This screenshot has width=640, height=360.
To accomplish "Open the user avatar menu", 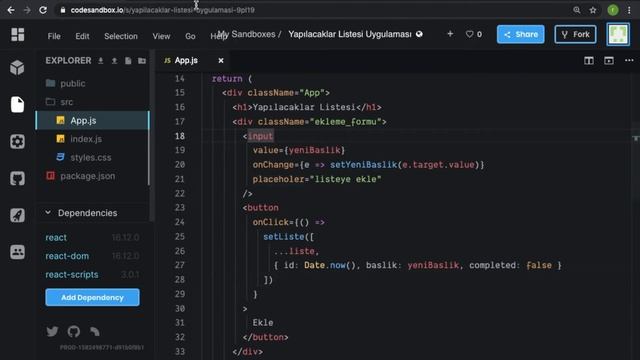I will (x=618, y=34).
